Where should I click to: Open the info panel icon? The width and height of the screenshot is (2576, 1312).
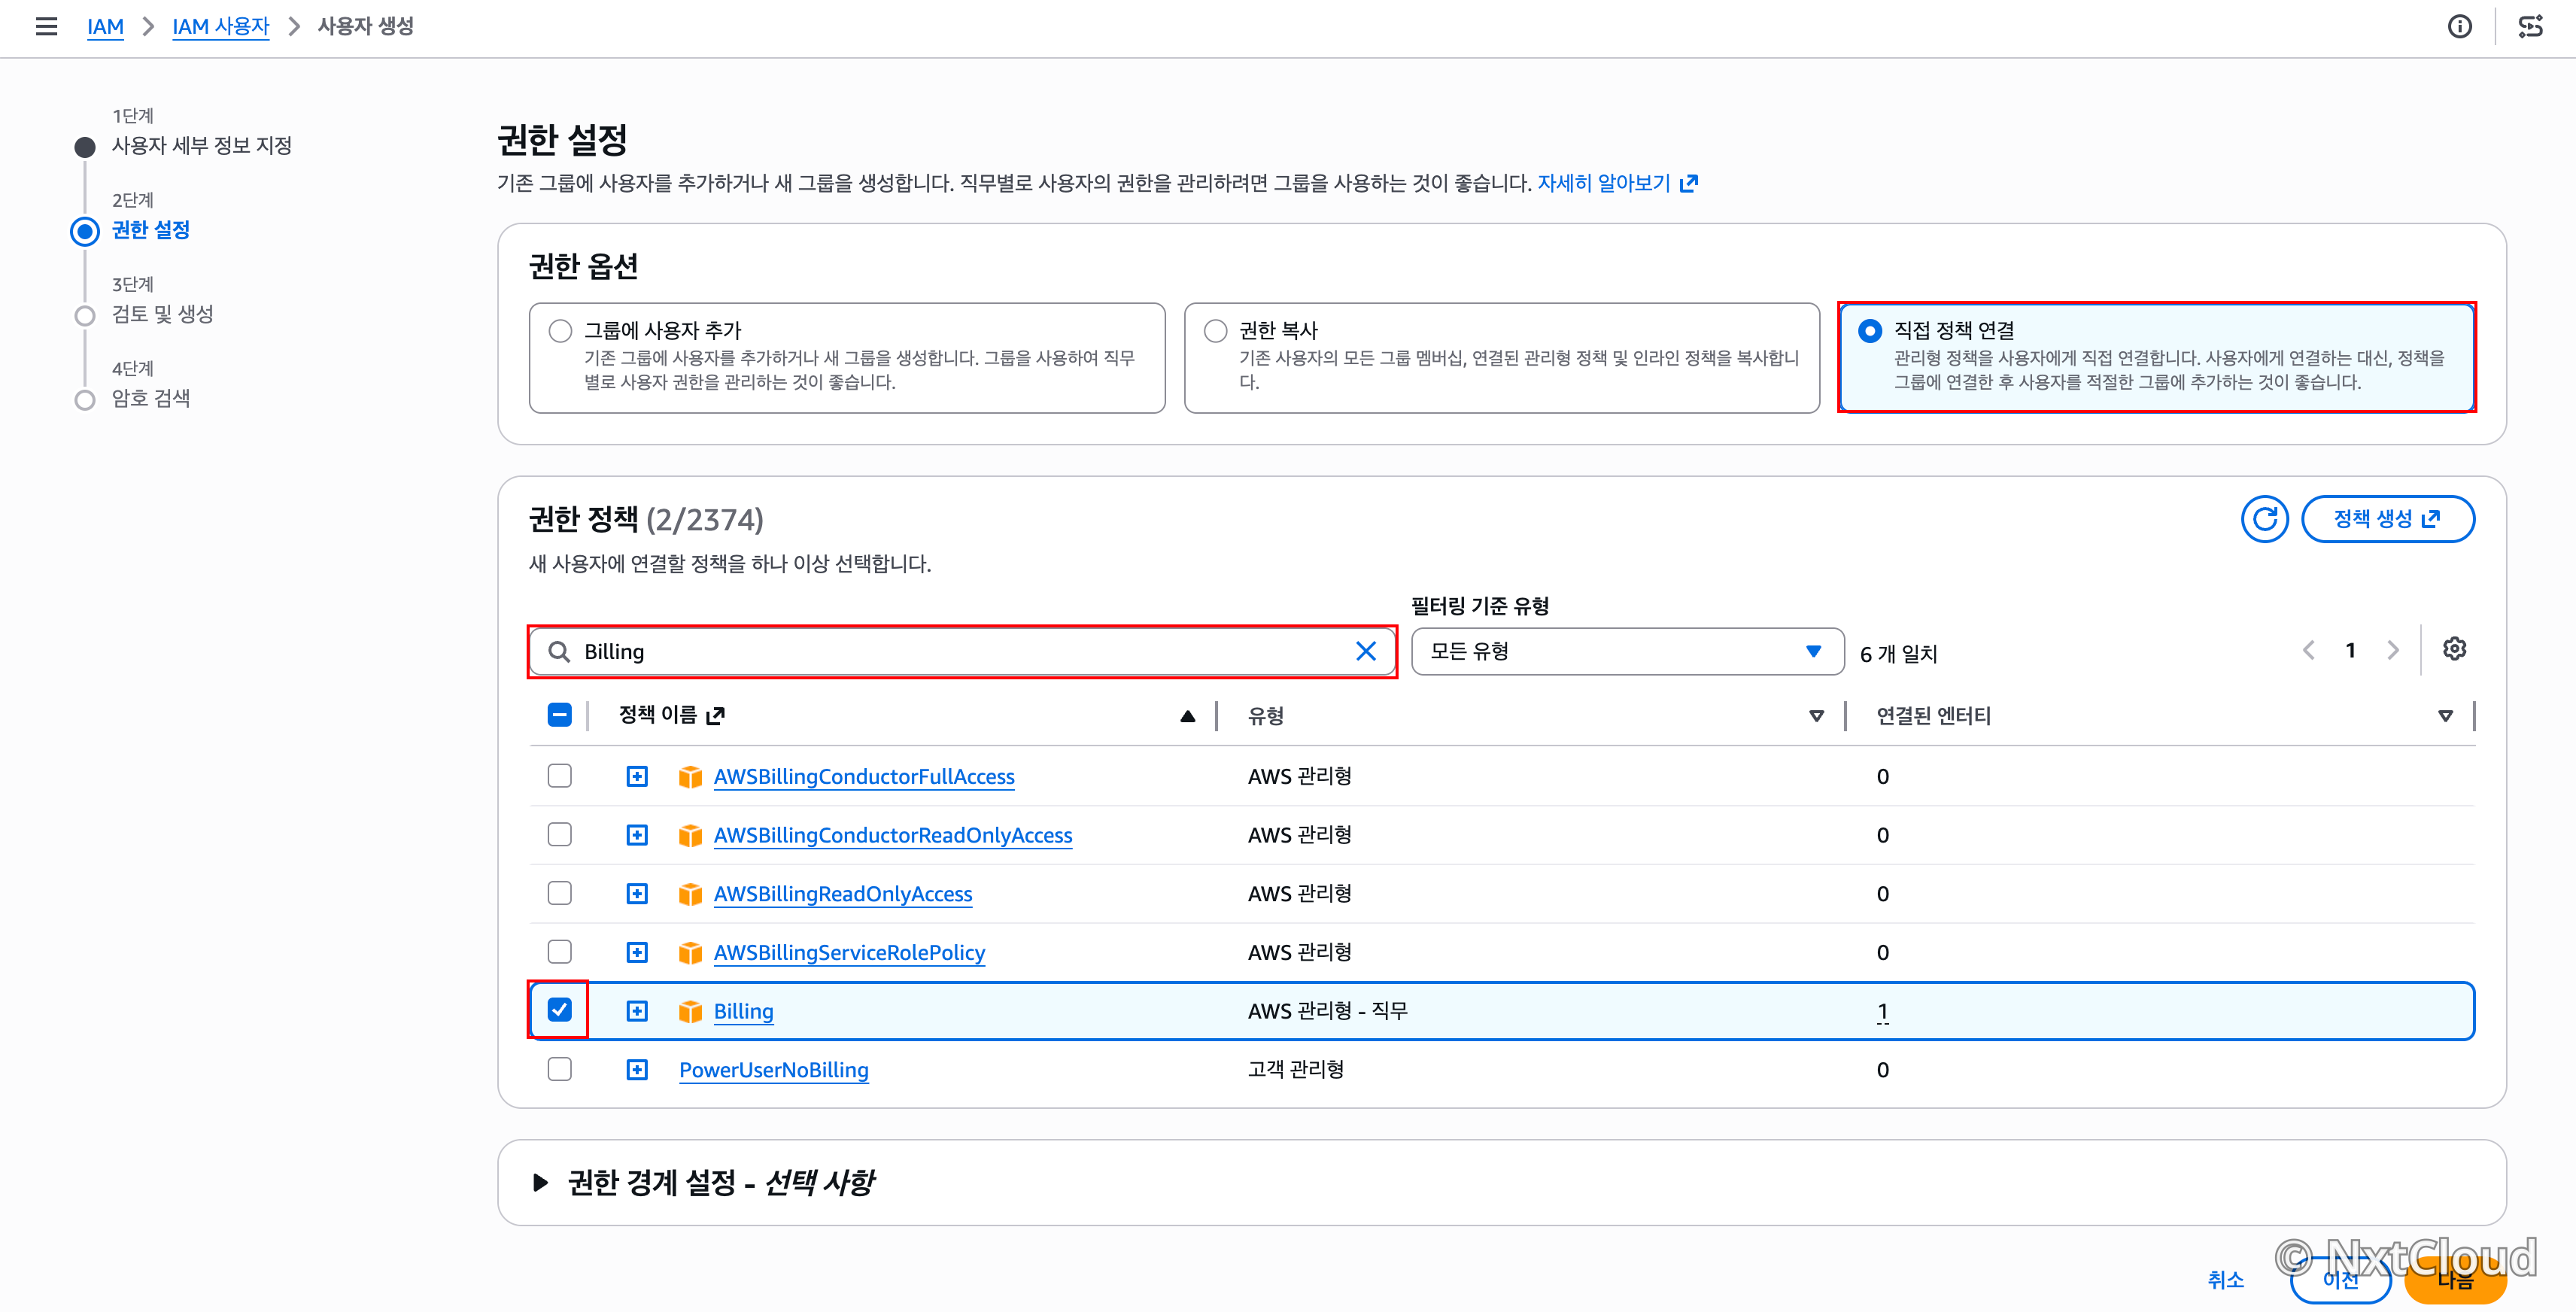coord(2459,26)
